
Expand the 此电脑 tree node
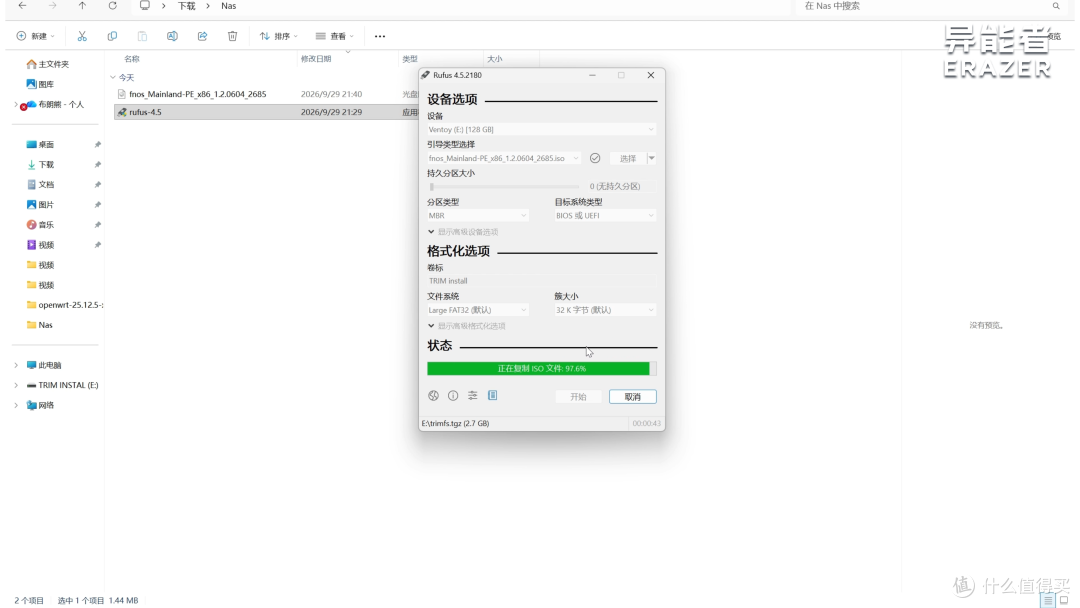tap(16, 365)
